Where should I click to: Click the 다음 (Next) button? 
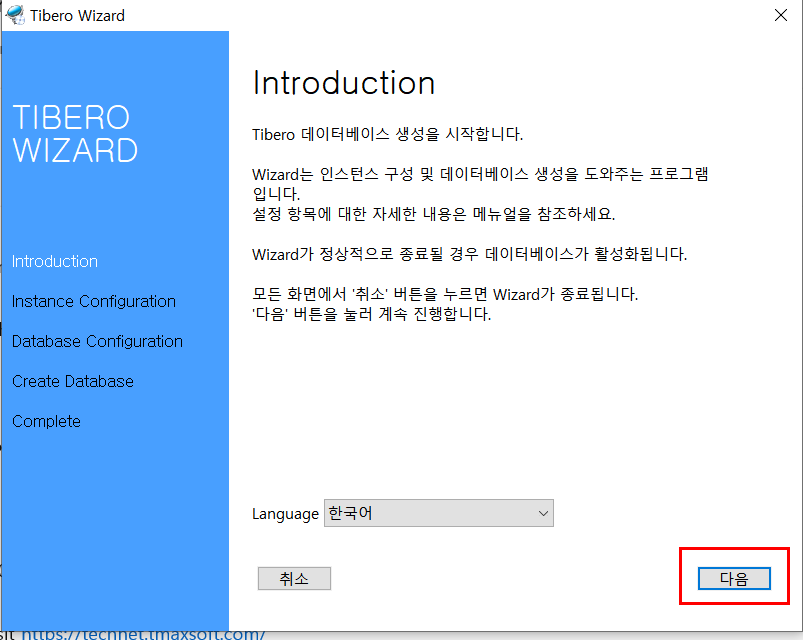734,579
